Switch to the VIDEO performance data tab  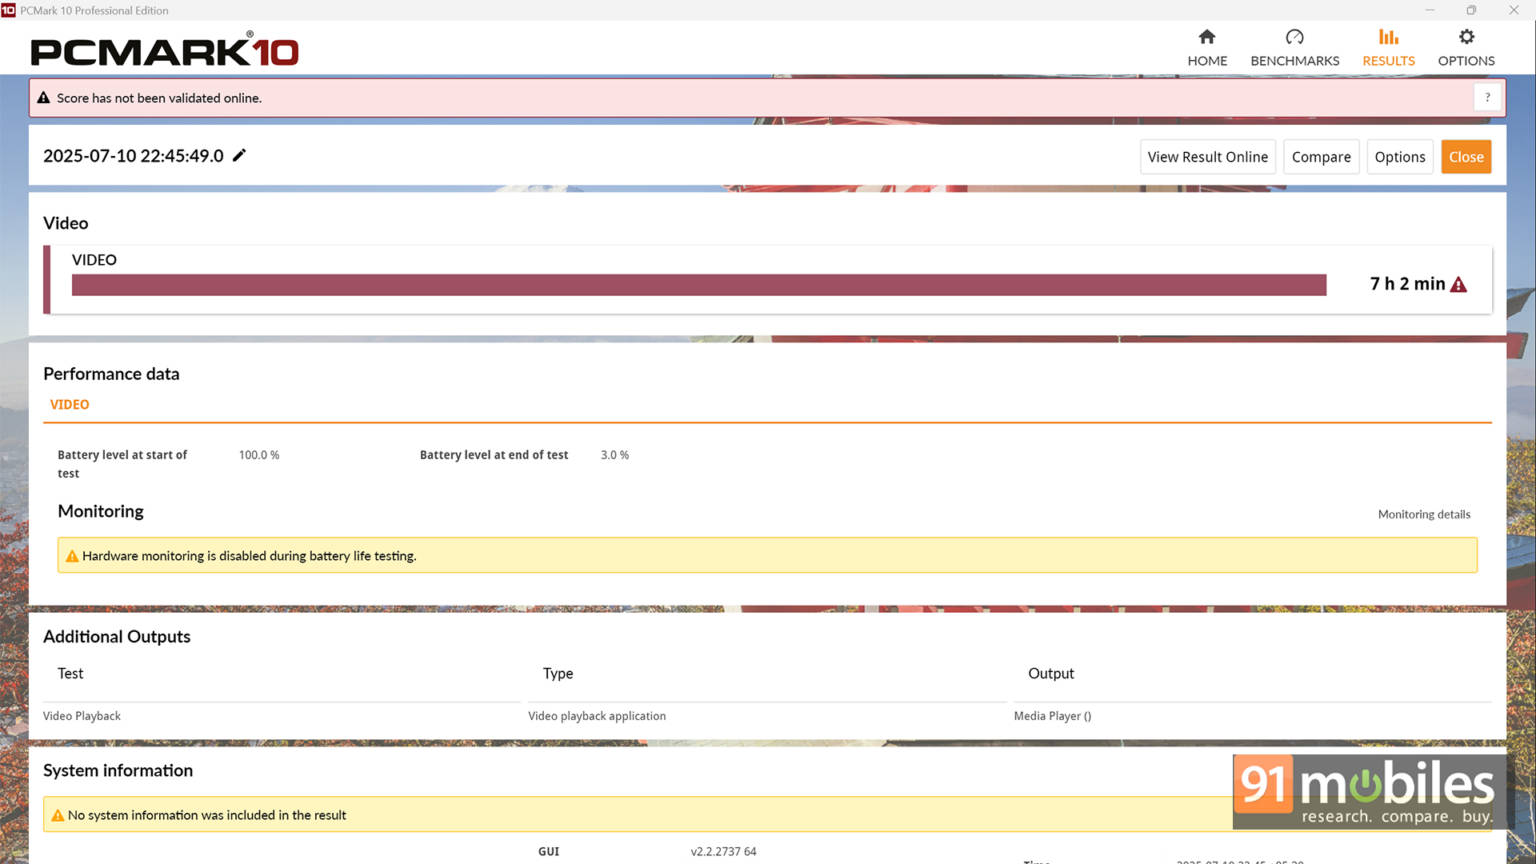pos(69,404)
